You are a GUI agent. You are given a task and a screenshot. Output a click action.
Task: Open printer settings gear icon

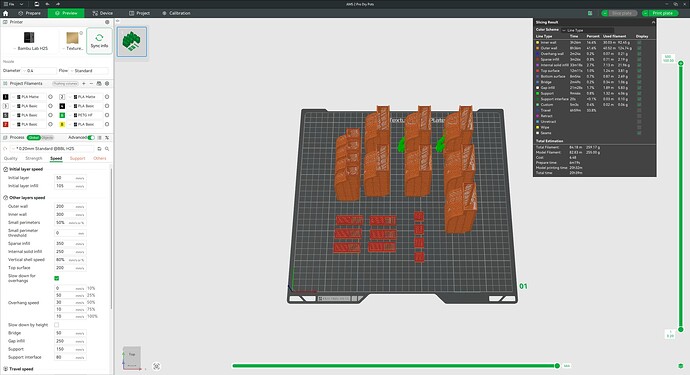tap(107, 22)
